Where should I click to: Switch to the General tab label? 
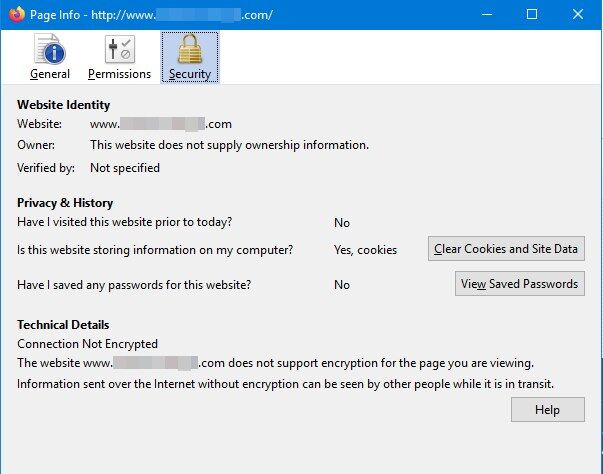pyautogui.click(x=50, y=74)
